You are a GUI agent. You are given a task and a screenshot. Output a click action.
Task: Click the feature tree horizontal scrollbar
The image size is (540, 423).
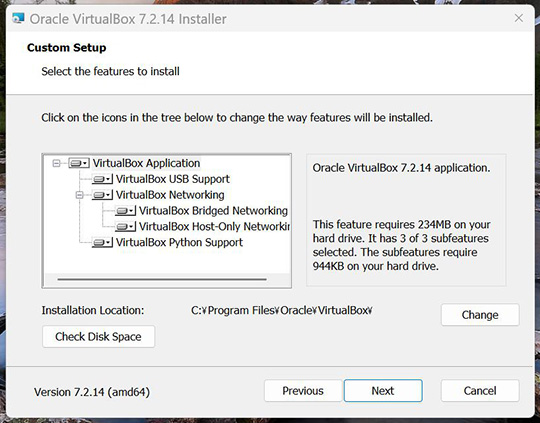click(x=162, y=279)
